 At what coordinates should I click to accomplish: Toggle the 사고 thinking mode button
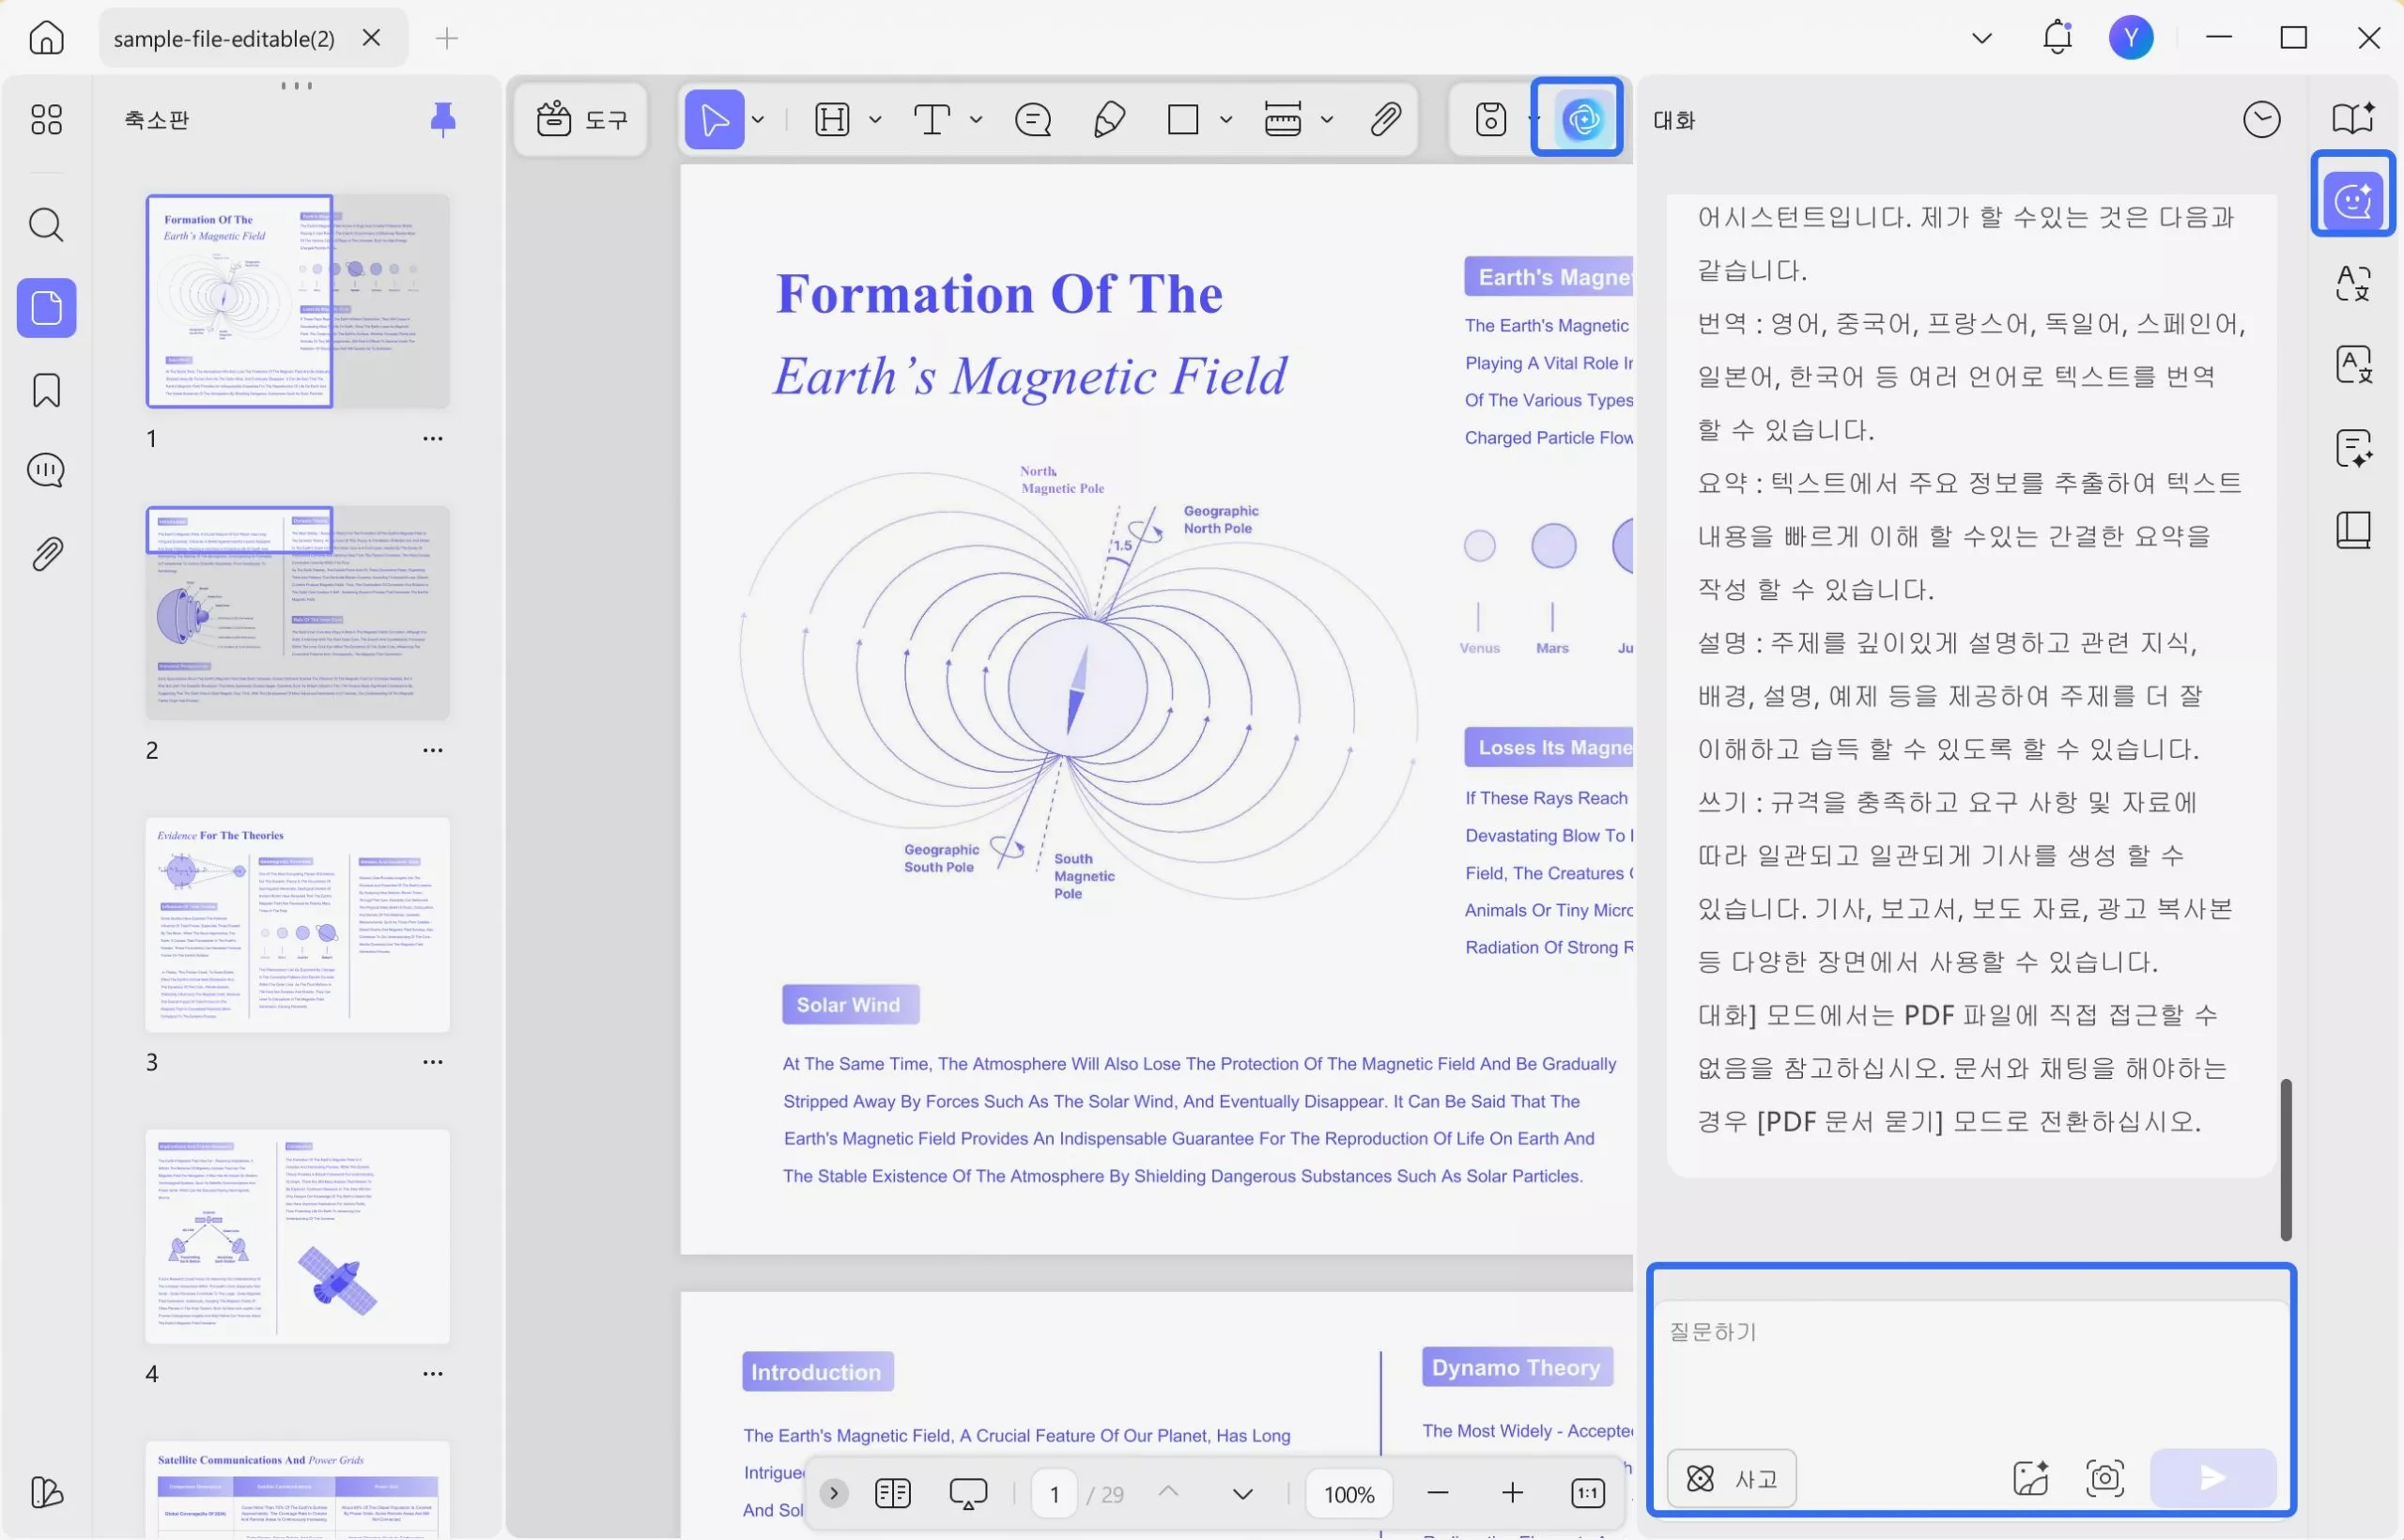tap(1731, 1478)
